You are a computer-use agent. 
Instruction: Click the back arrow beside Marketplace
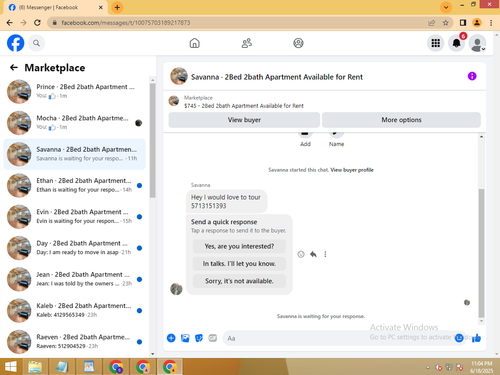pyautogui.click(x=14, y=68)
